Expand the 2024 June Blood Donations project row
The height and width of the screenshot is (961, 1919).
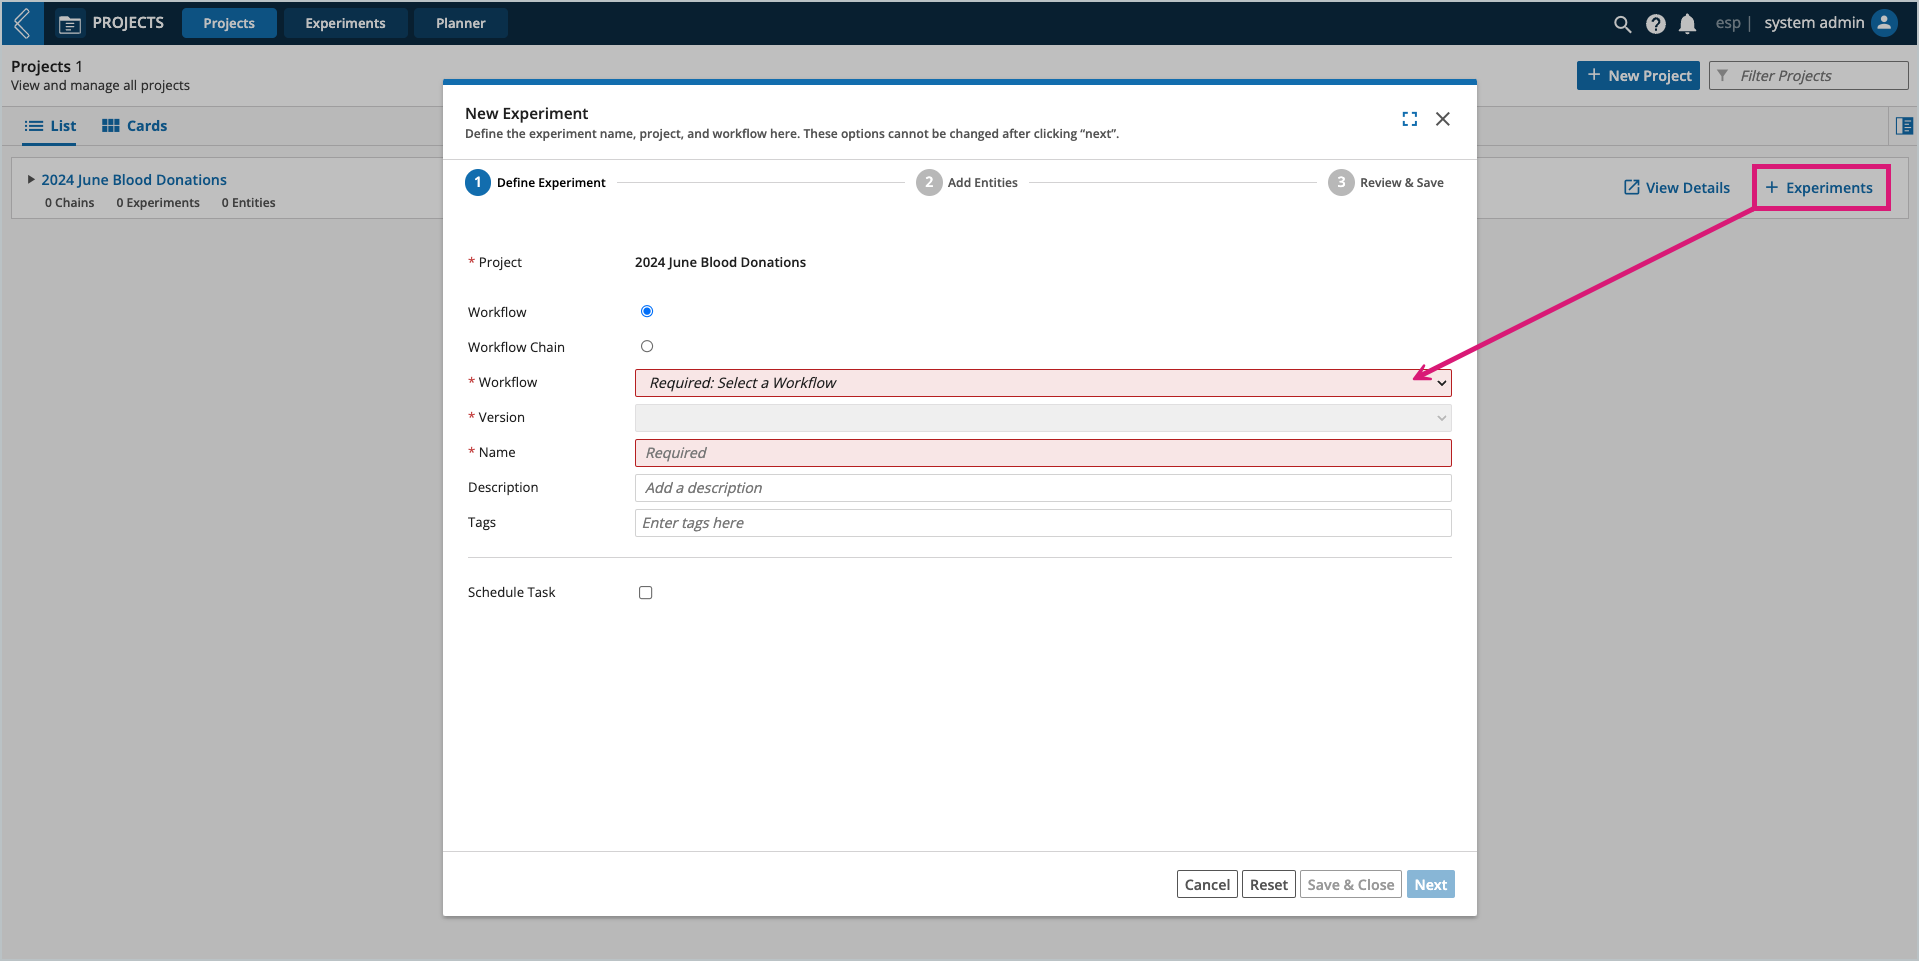point(31,180)
